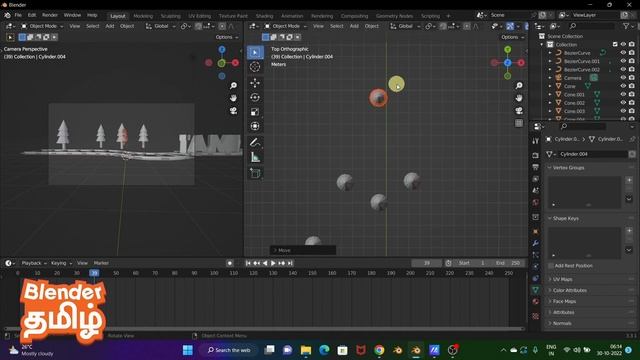
Task: Open Object Mode dropdown in Camera Perspective viewport
Action: click(42, 26)
